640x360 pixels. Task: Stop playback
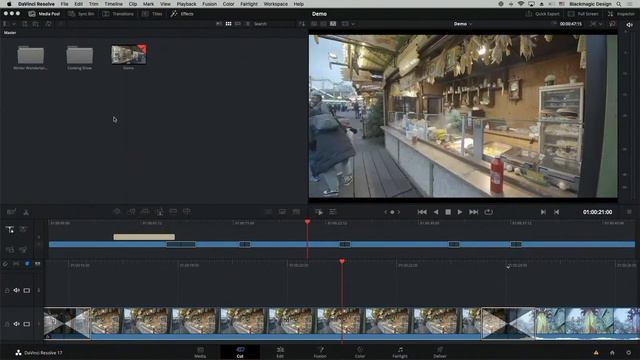(448, 212)
